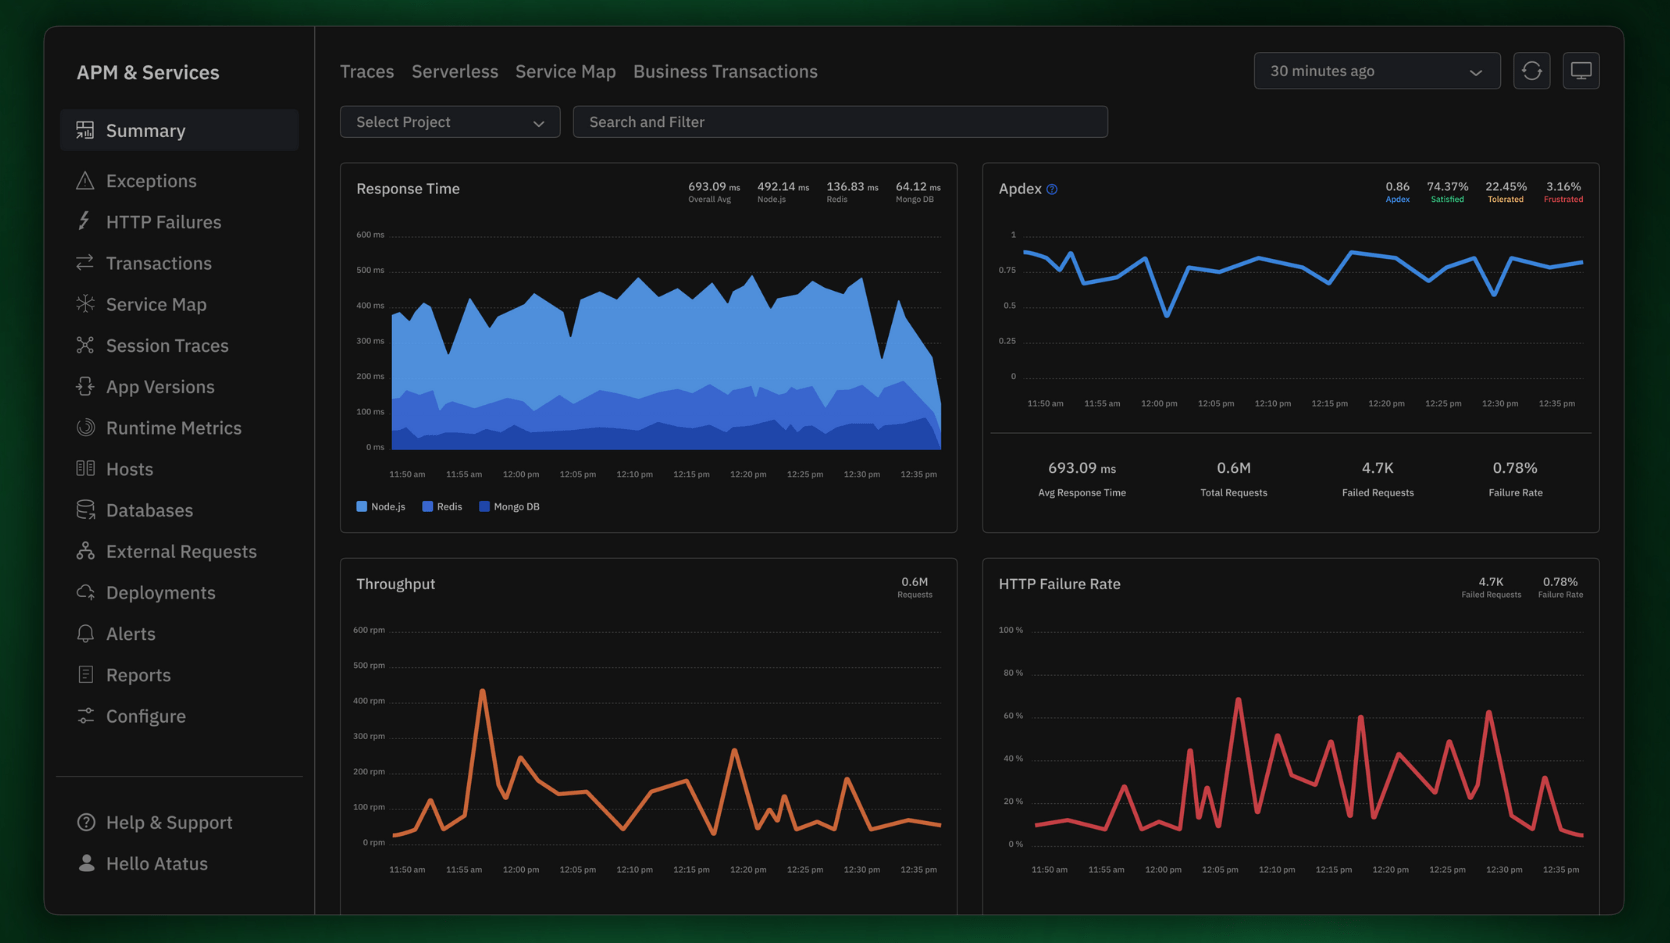This screenshot has width=1670, height=943.
Task: Click the Failed Requests count in Apdex panel
Action: [1377, 468]
